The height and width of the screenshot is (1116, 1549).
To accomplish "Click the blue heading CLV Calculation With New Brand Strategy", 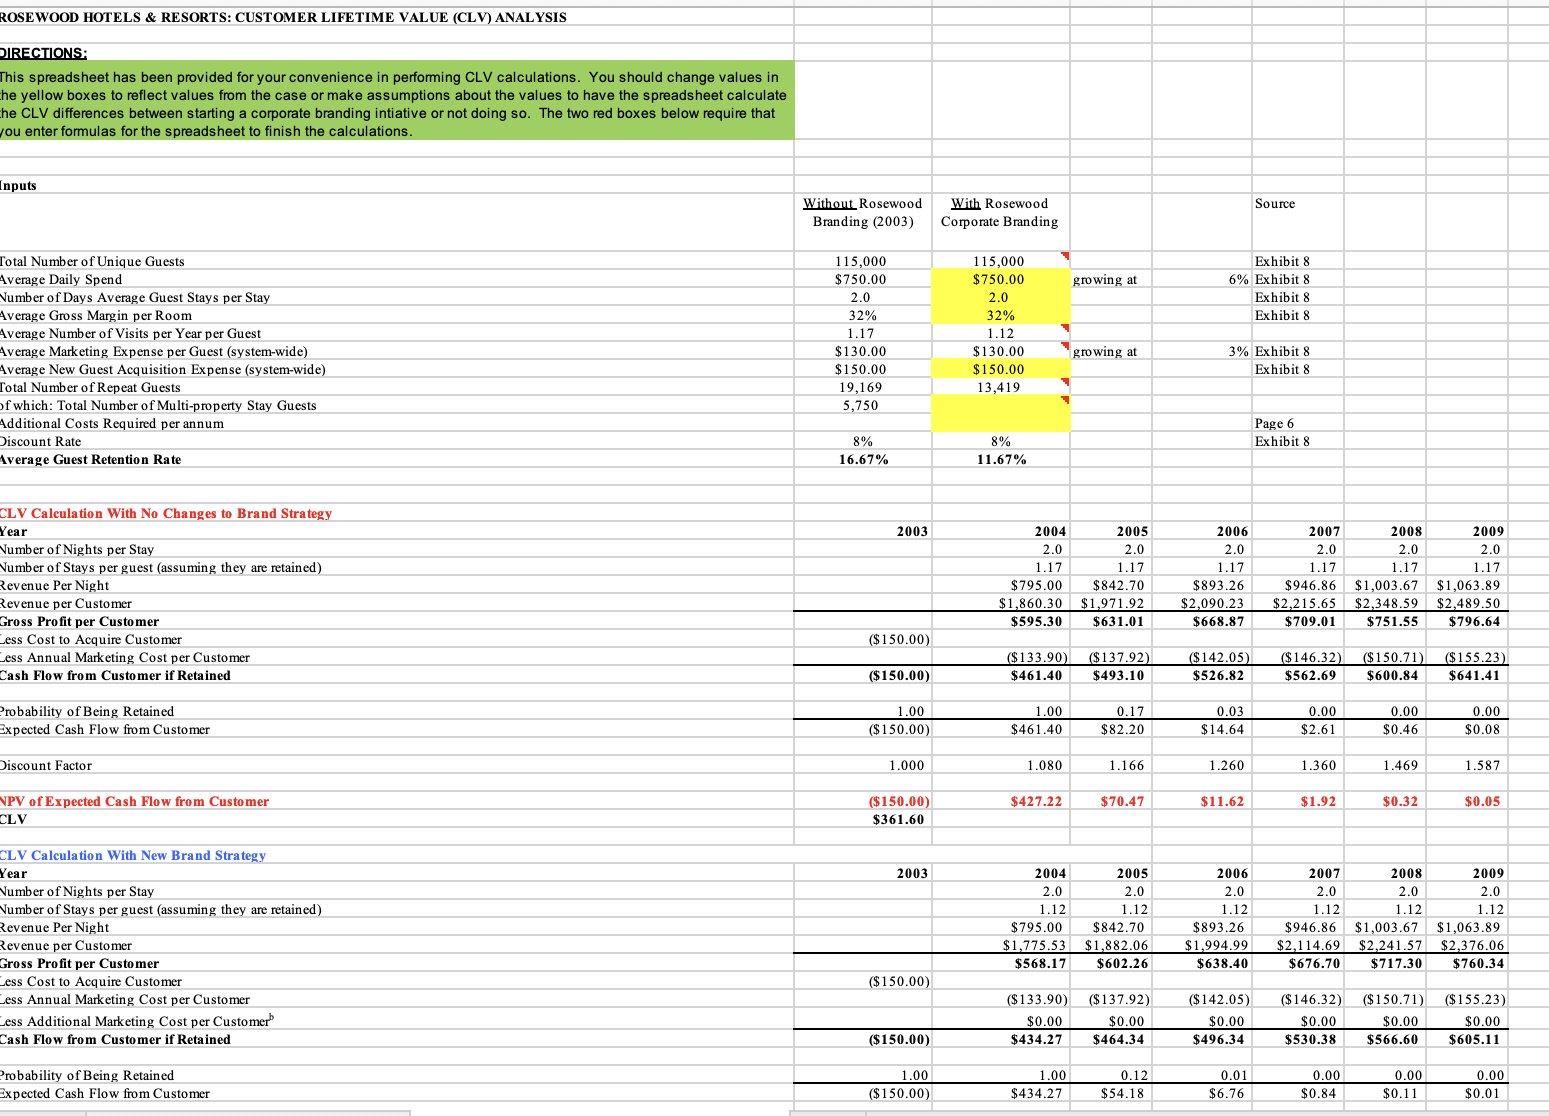I will (x=133, y=855).
